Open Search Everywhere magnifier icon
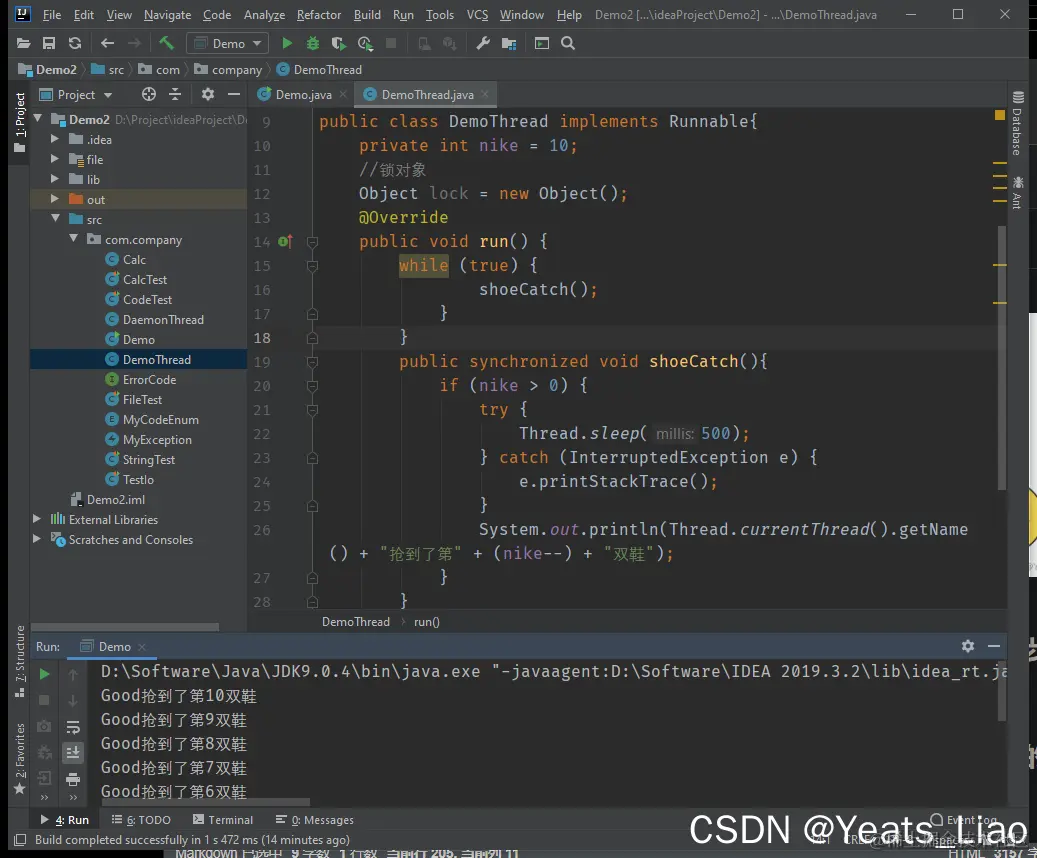Image resolution: width=1037 pixels, height=858 pixels. tap(568, 44)
